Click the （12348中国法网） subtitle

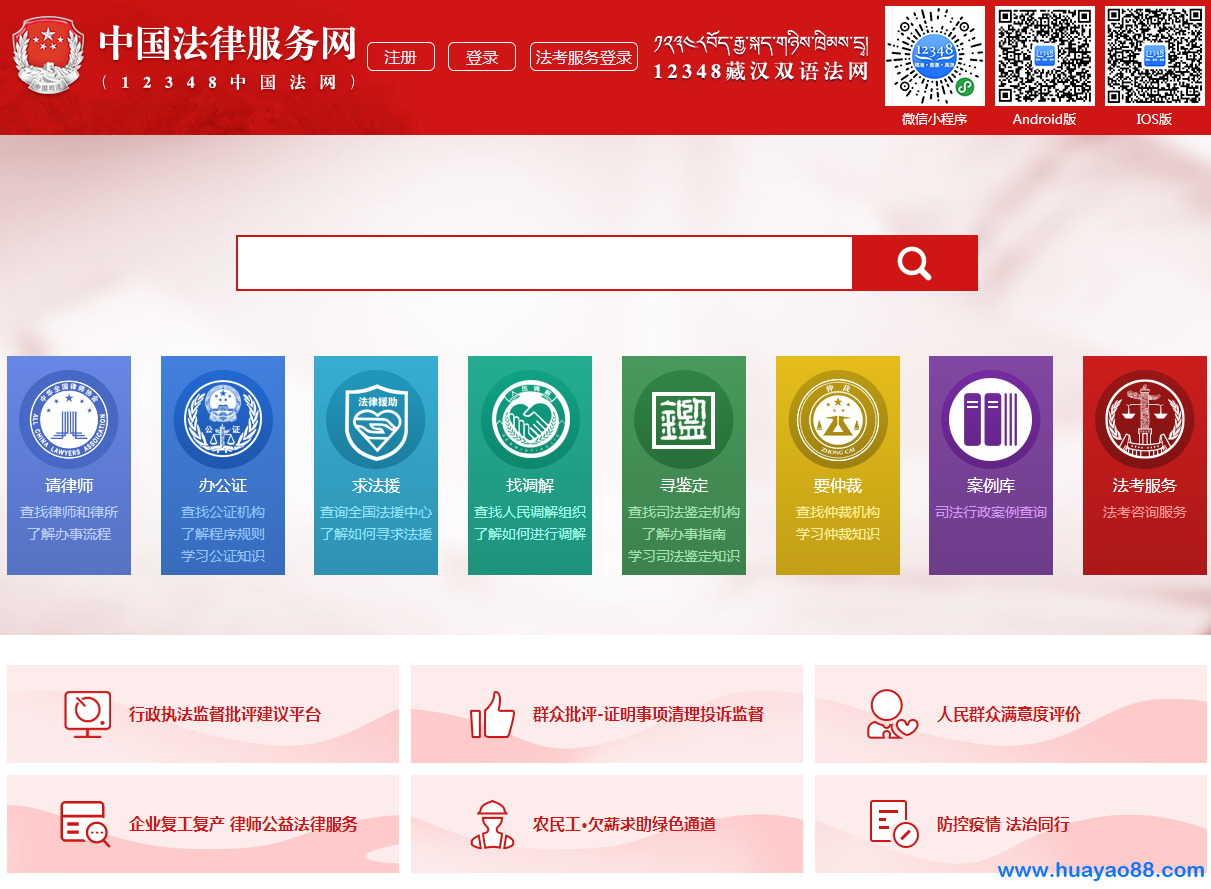tap(229, 82)
